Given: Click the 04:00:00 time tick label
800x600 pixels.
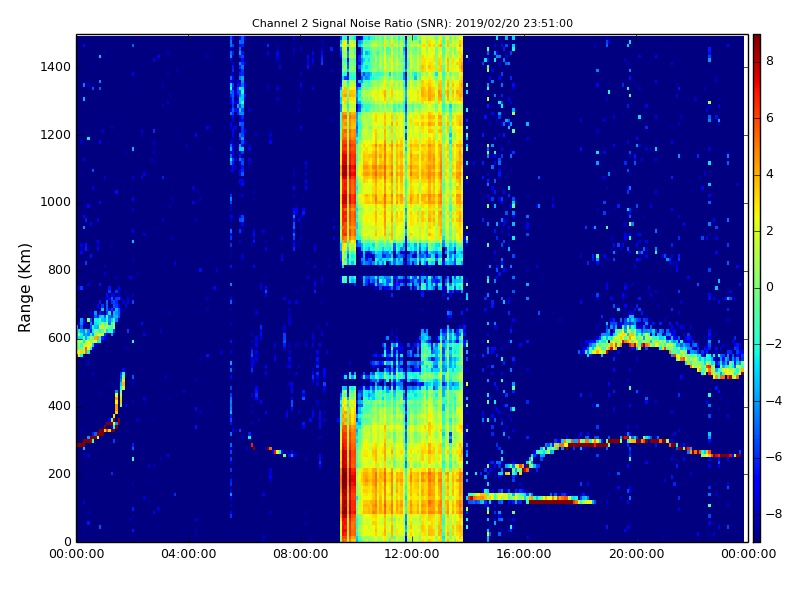Looking at the screenshot, I should (188, 554).
